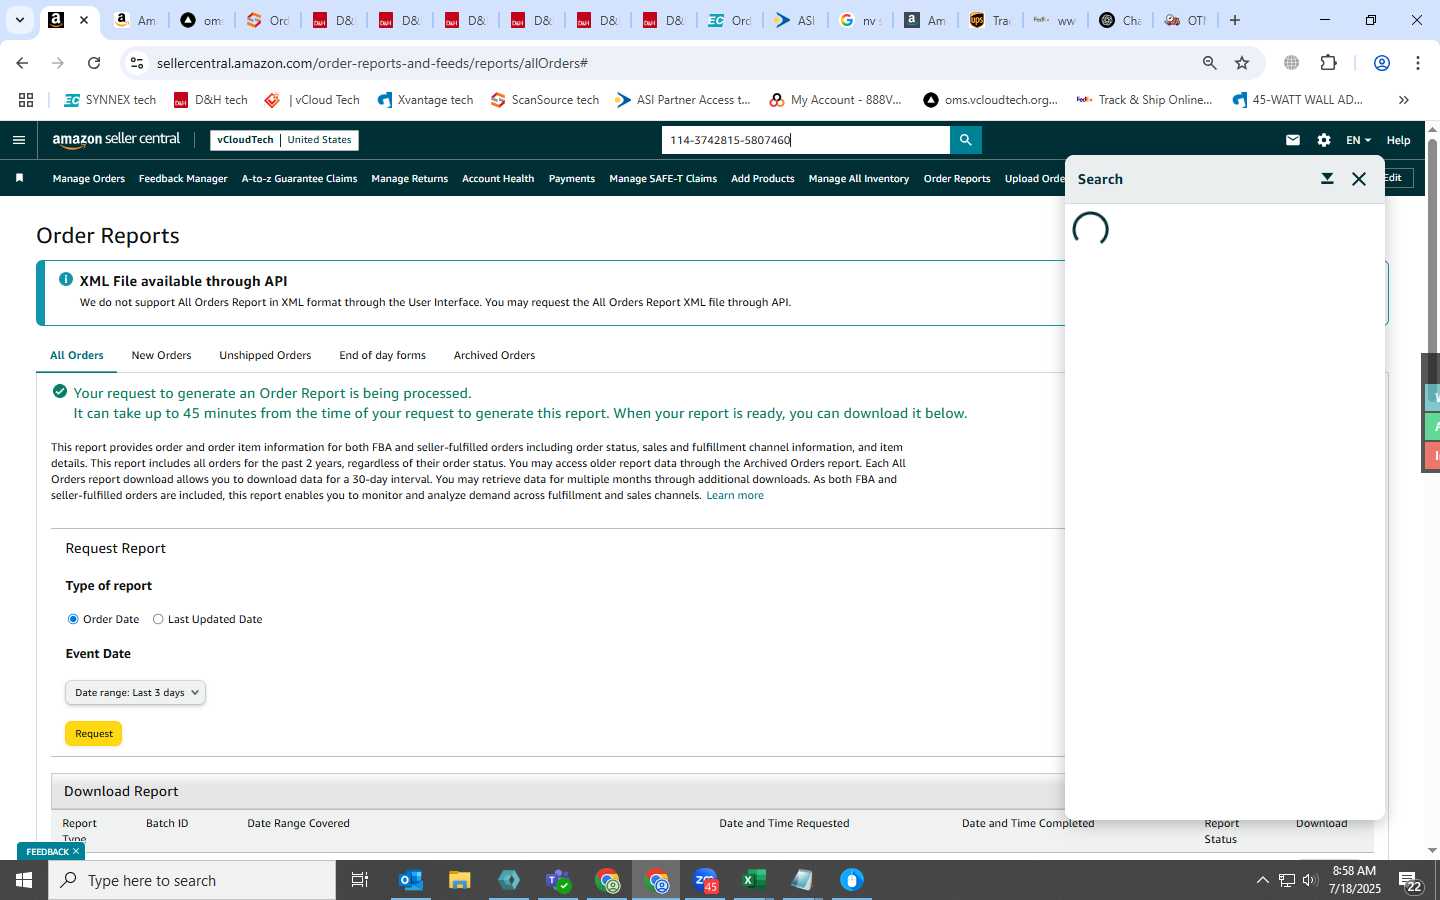Screen dimensions: 1440x900
Task: Open the Seller Central hamburger menu
Action: click(18, 140)
